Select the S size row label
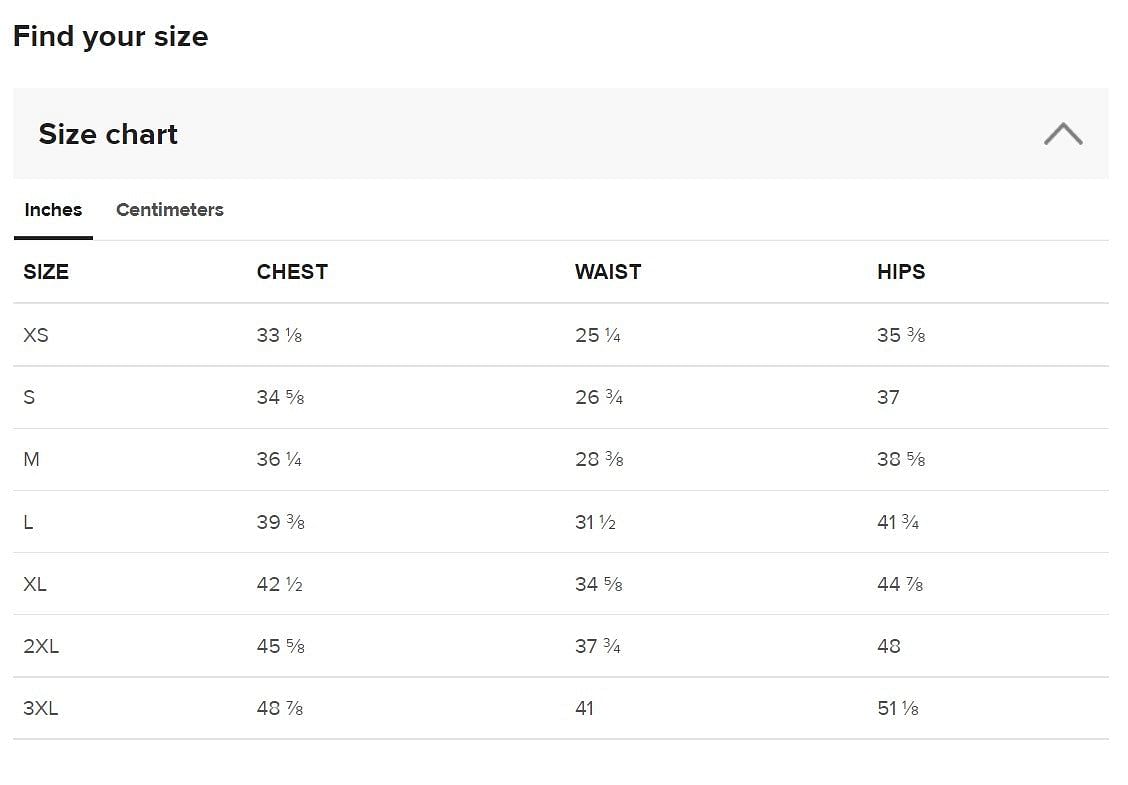 tap(29, 397)
